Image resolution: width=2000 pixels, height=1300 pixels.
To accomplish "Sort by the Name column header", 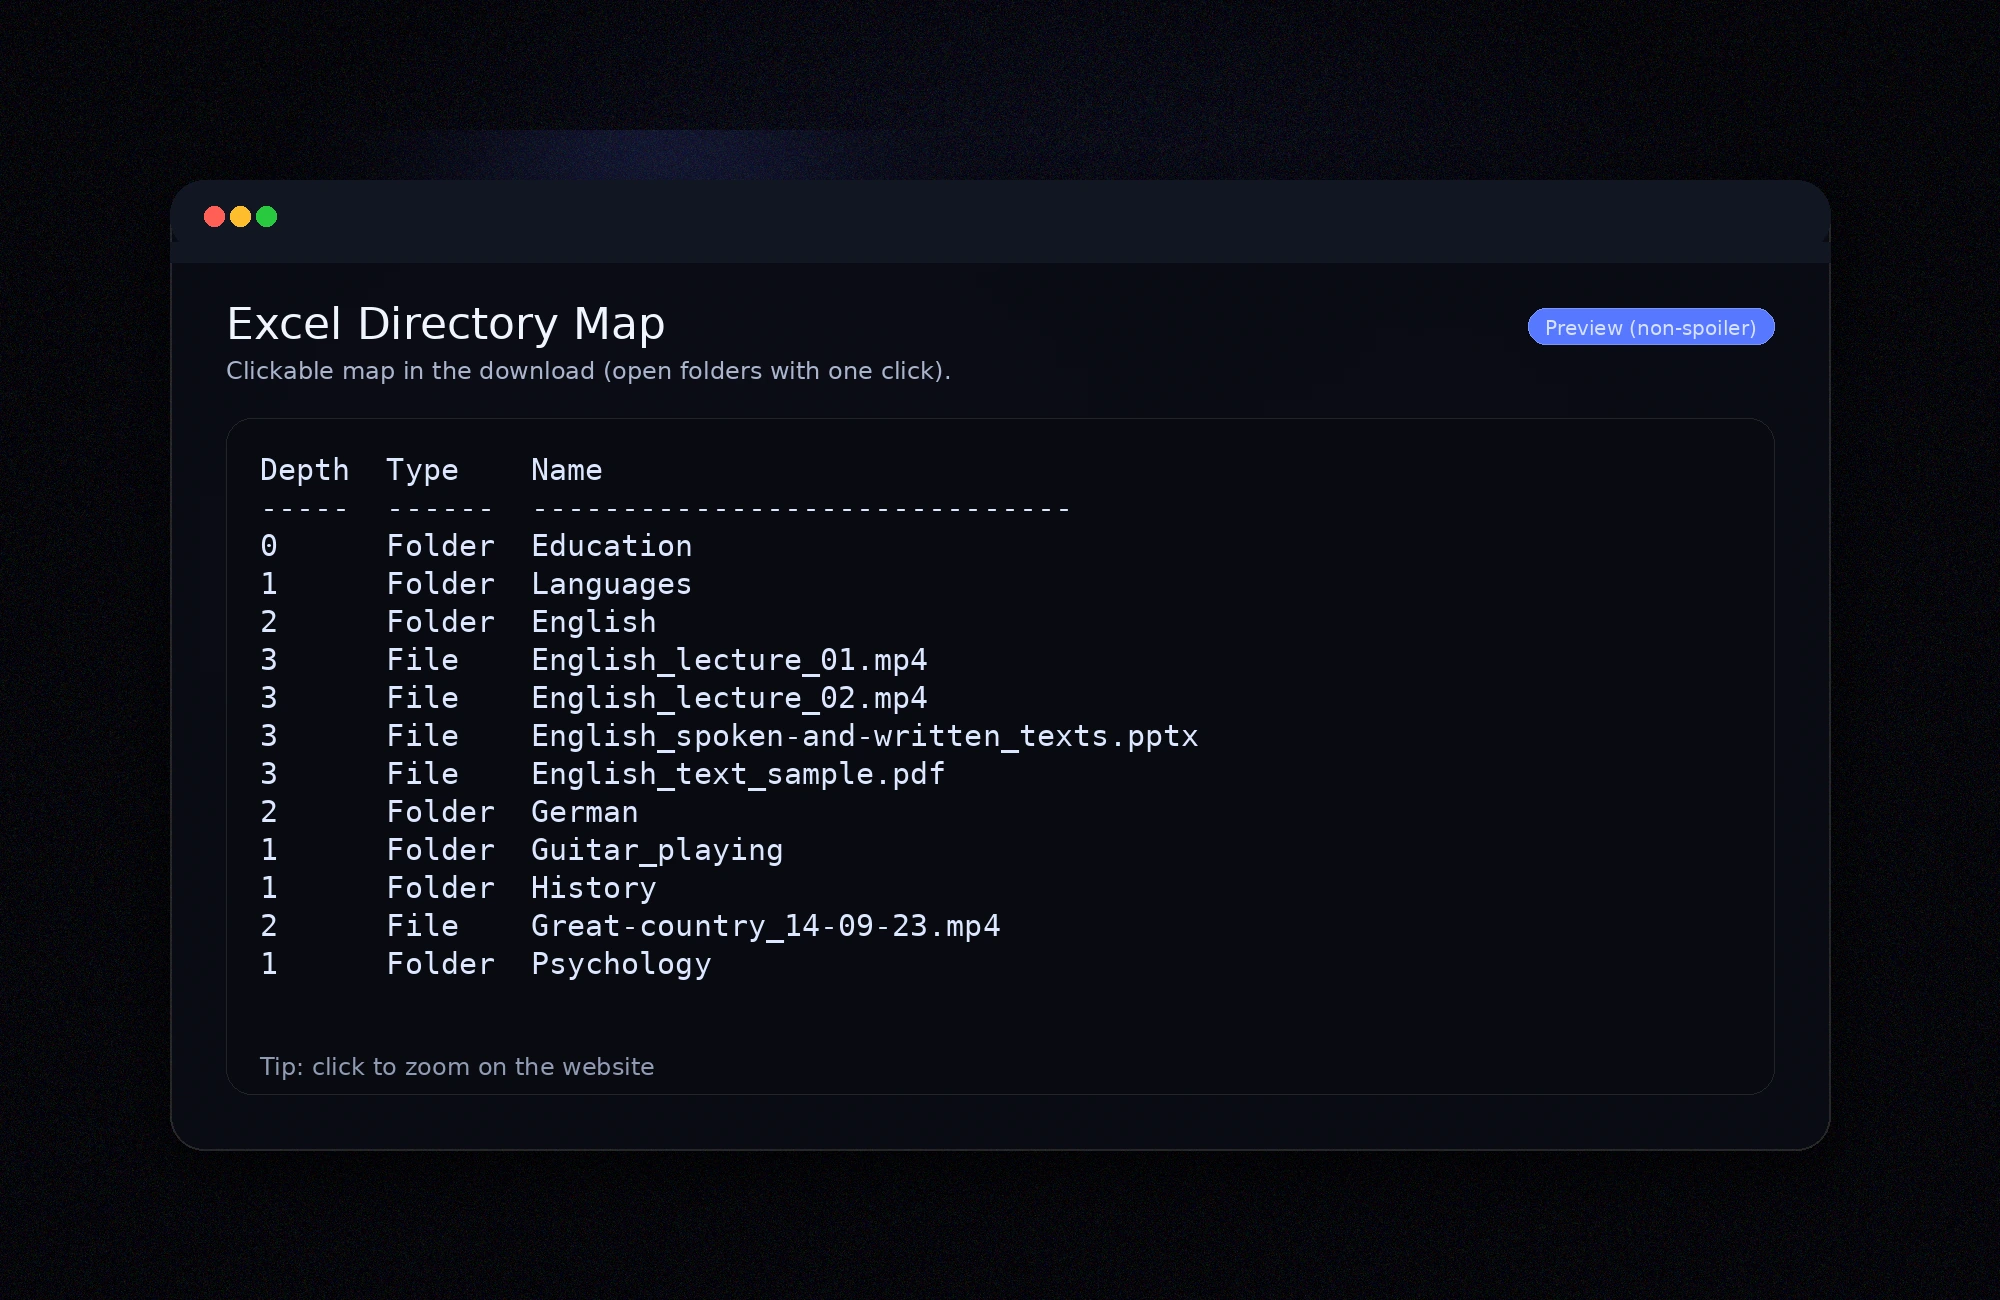I will click(566, 470).
